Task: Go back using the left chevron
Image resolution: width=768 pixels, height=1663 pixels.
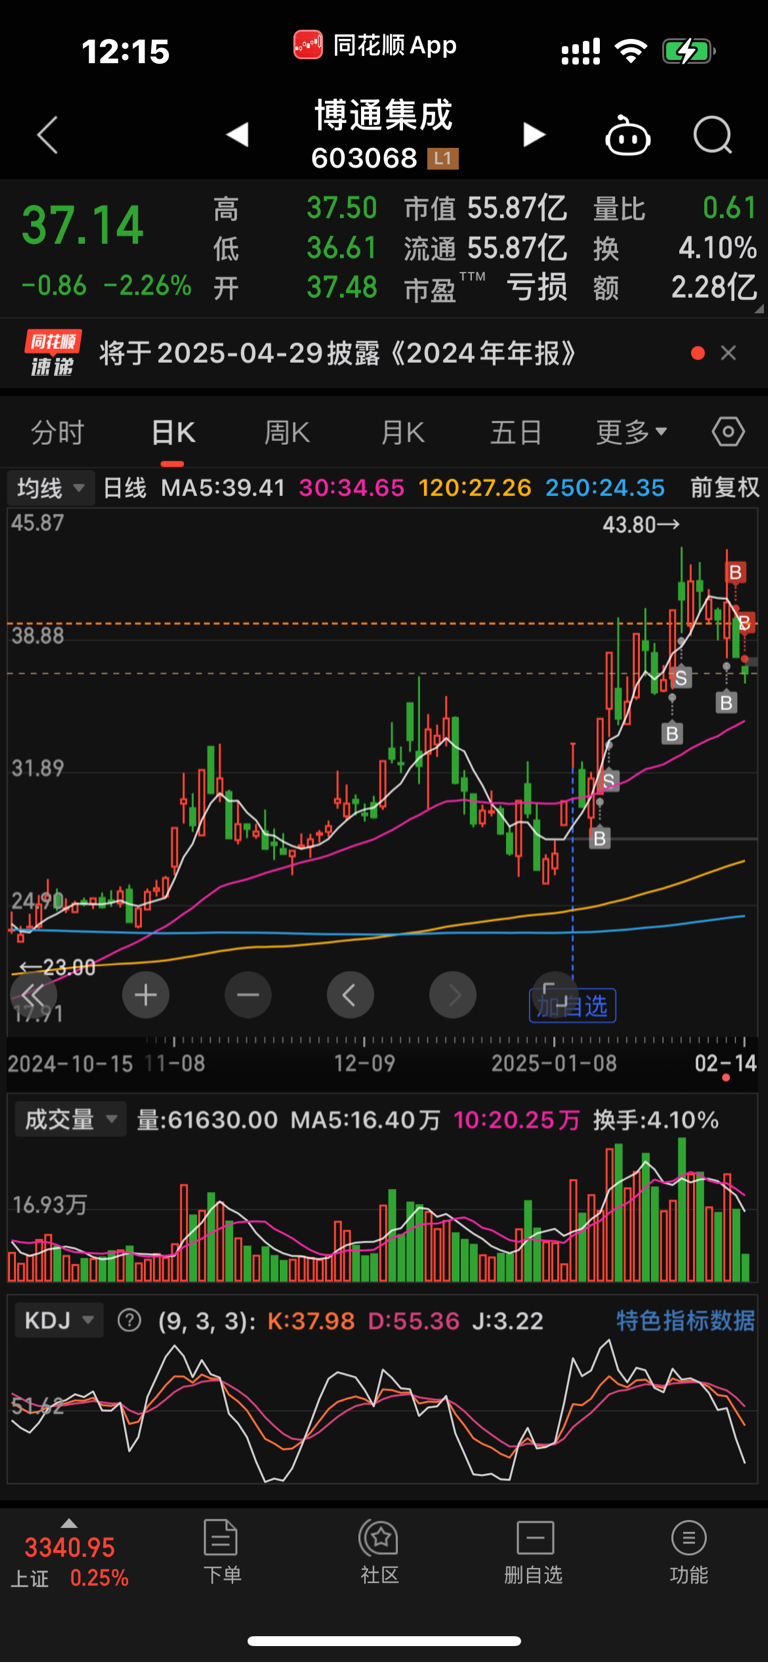Action: pos(47,135)
